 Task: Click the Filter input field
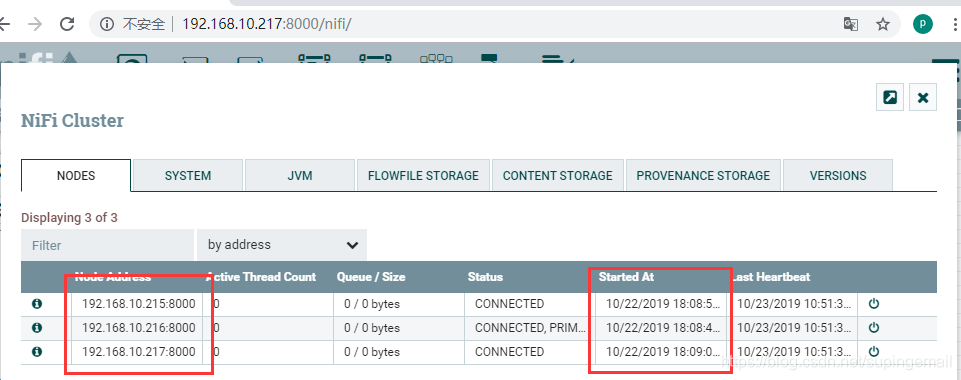(107, 245)
